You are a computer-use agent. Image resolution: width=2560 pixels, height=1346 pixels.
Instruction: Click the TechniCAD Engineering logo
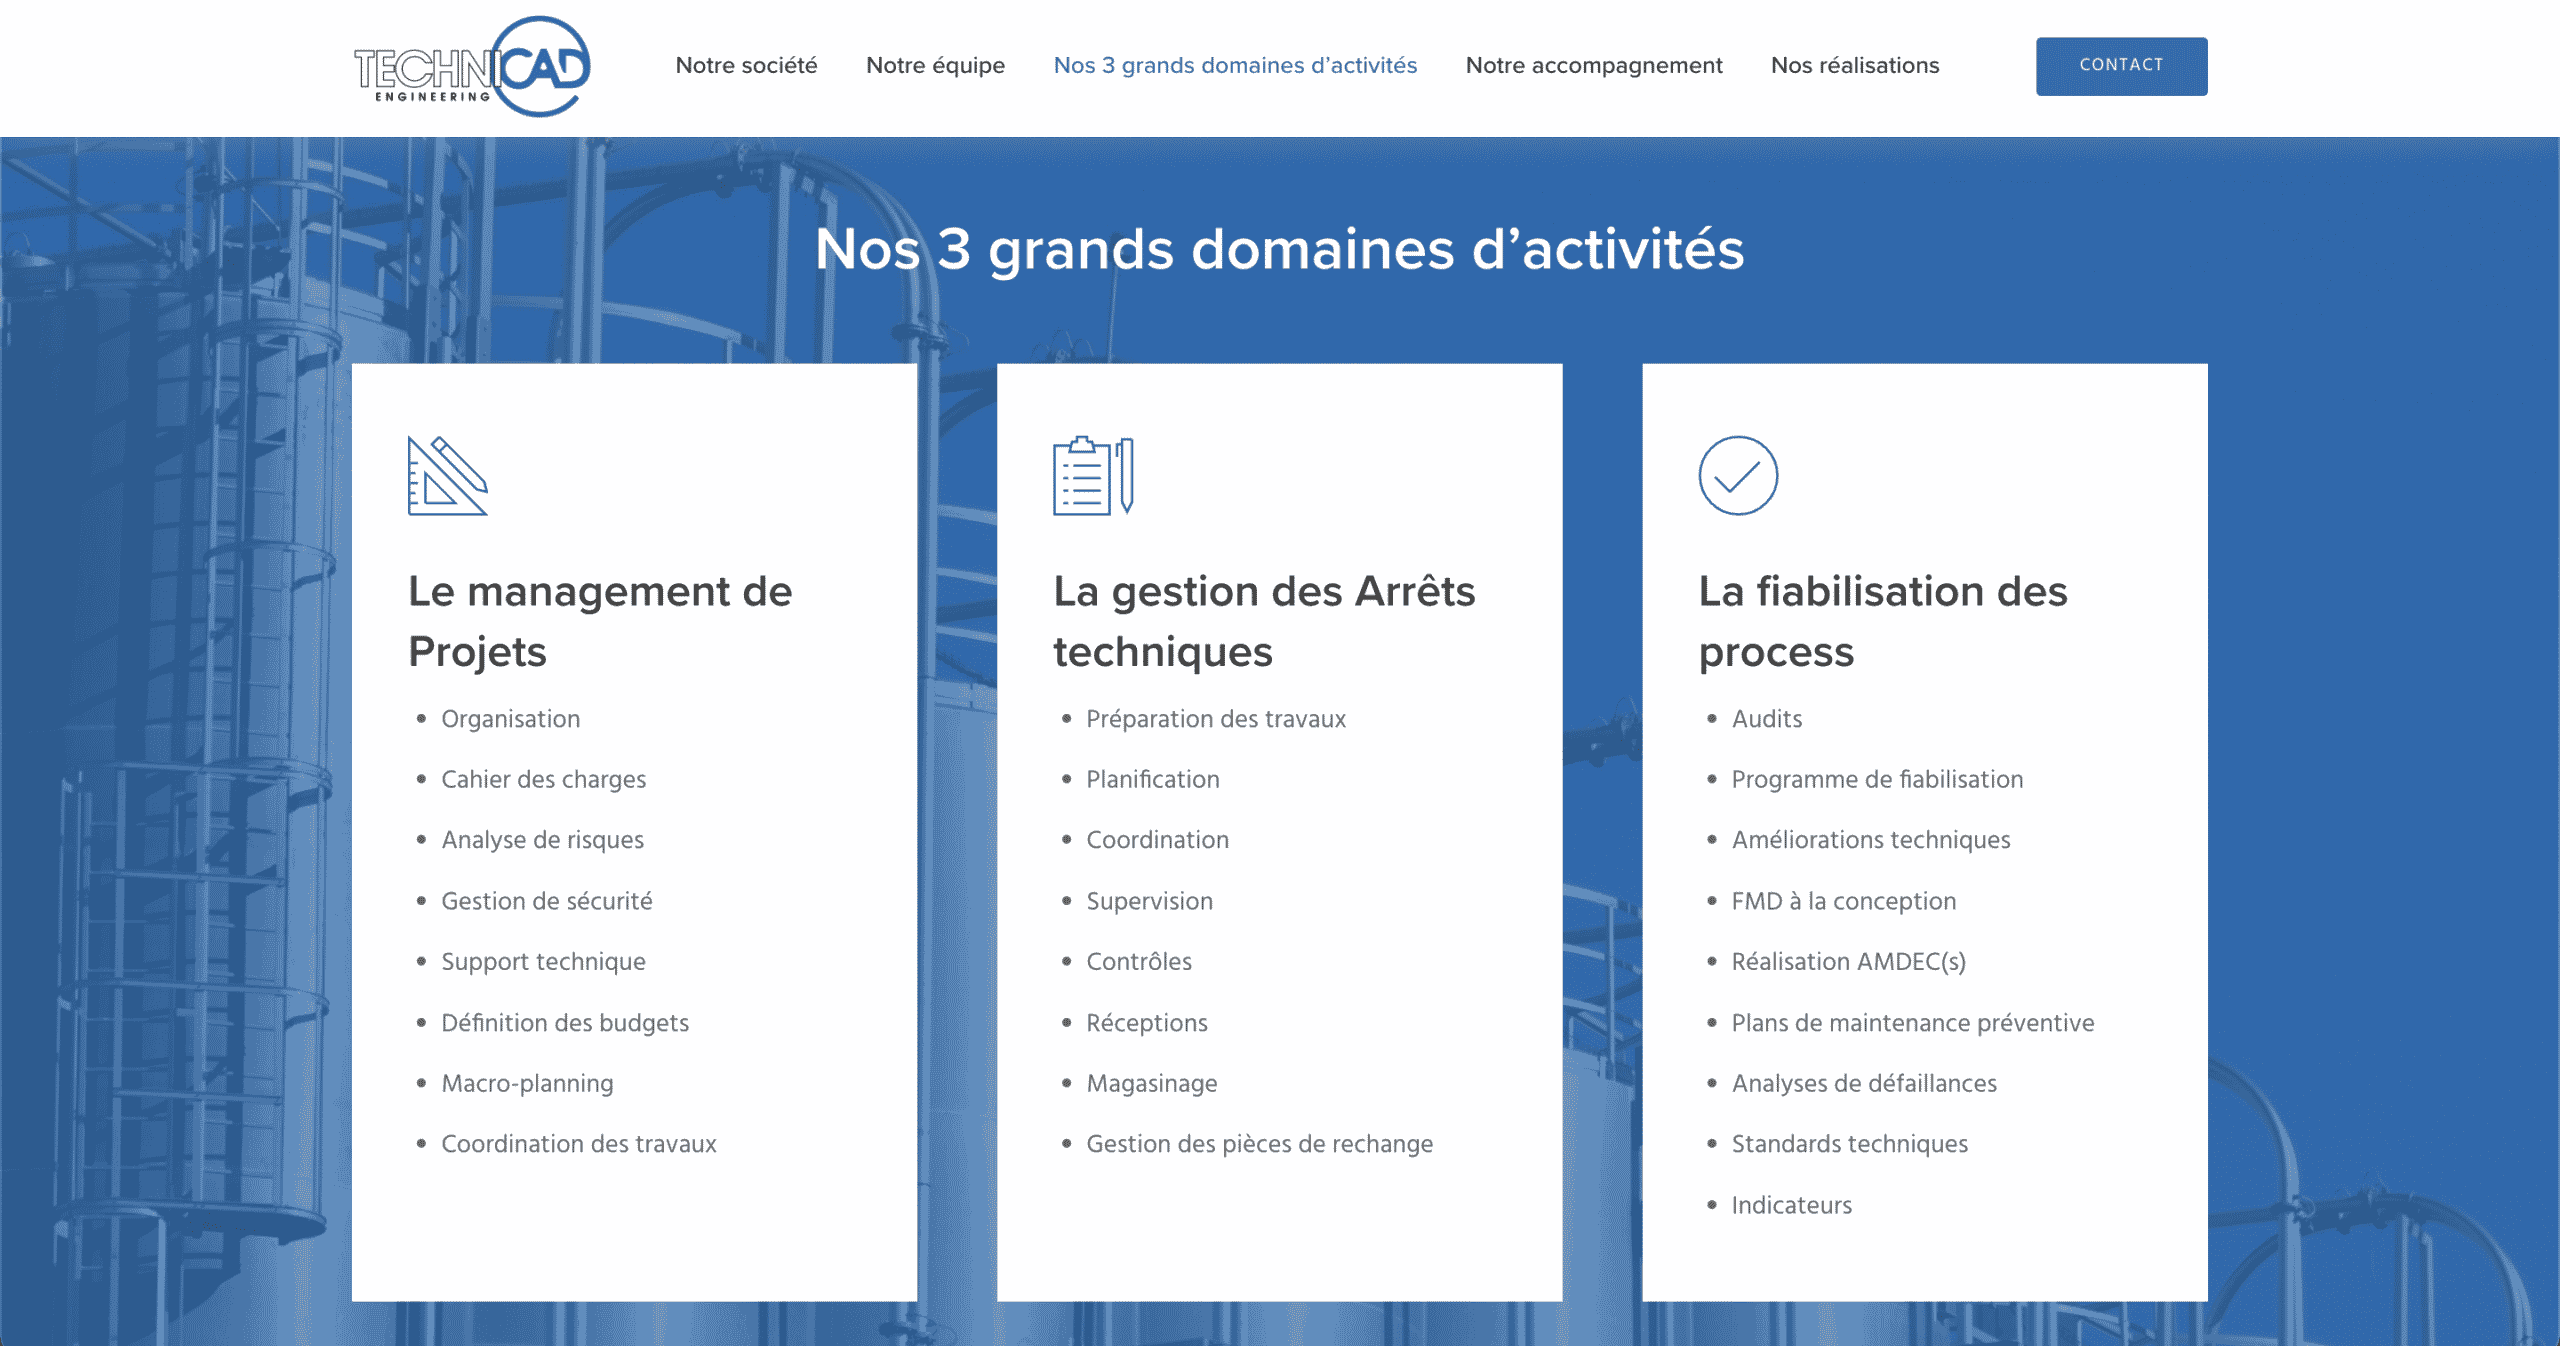click(x=472, y=67)
